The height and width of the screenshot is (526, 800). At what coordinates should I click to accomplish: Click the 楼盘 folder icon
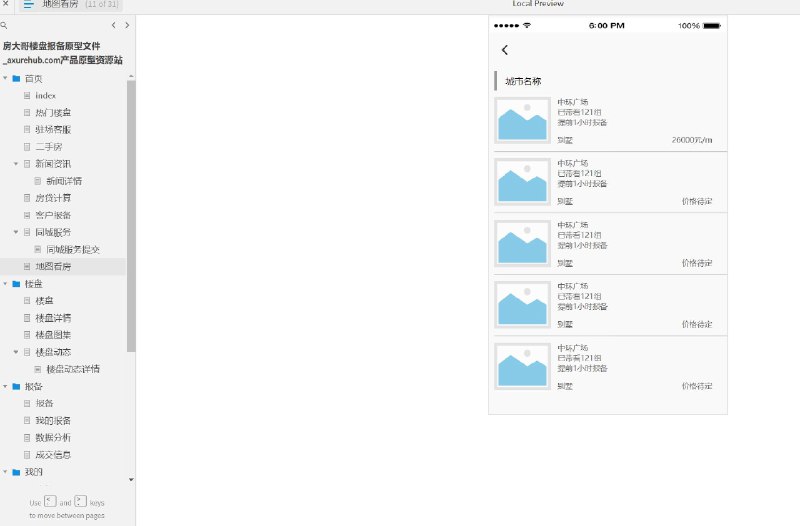pos(16,284)
